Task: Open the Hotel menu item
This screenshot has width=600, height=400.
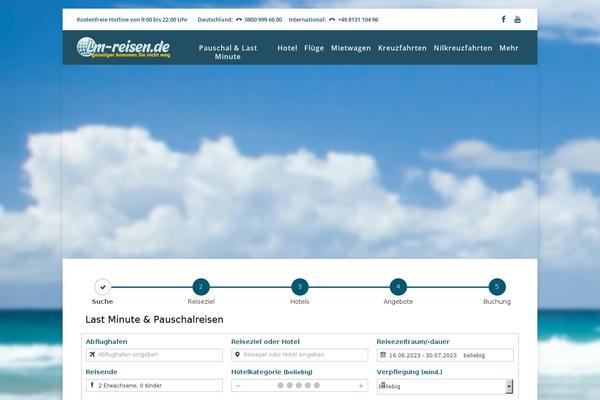Action: point(287,48)
